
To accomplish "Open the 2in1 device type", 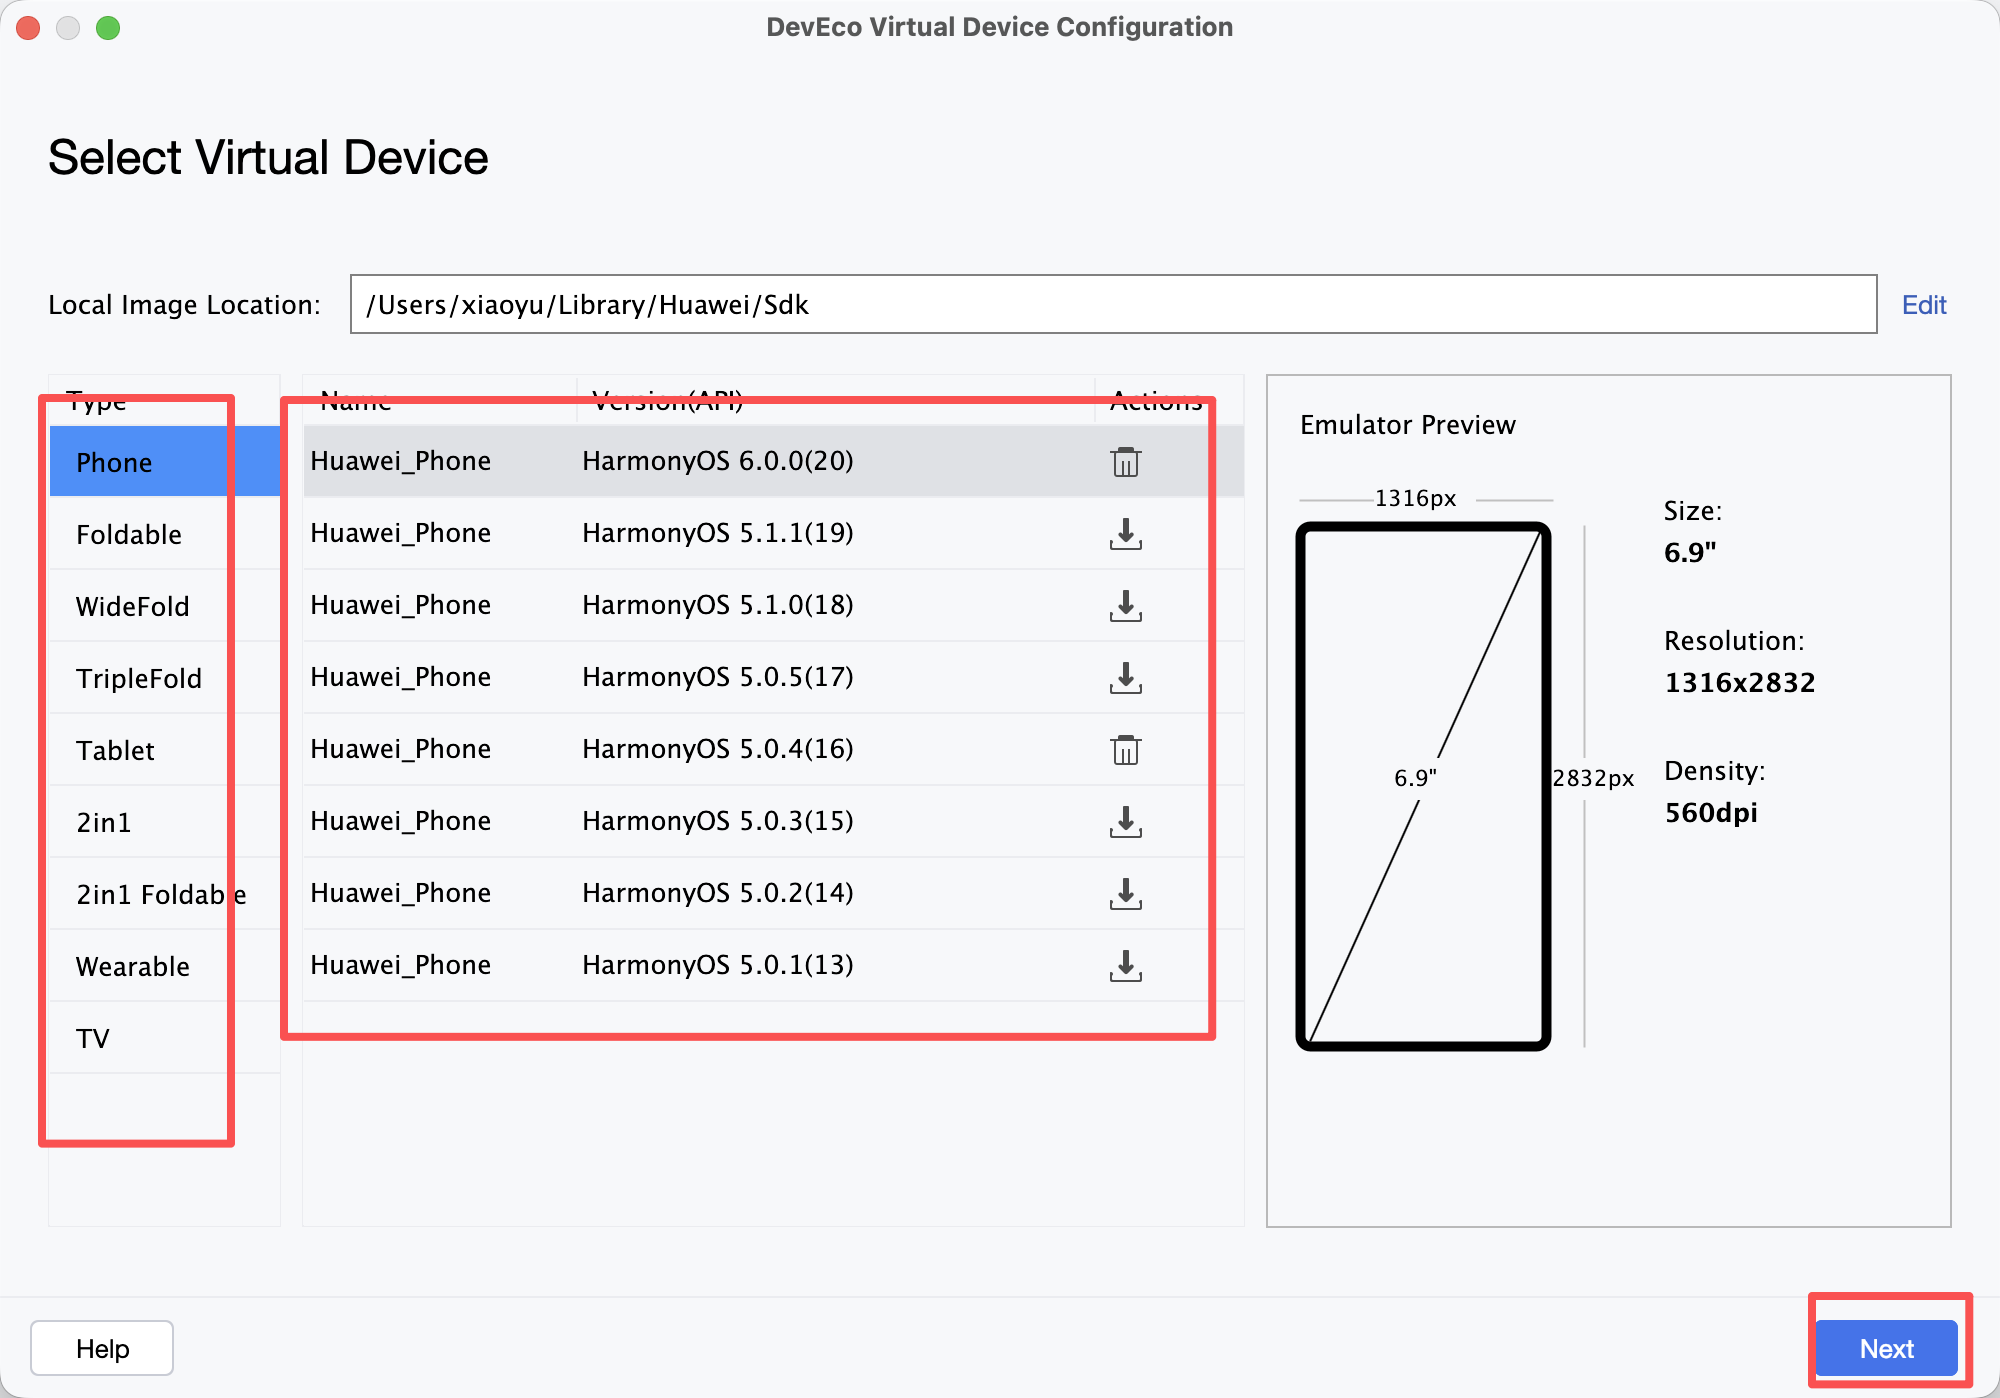I will click(104, 823).
